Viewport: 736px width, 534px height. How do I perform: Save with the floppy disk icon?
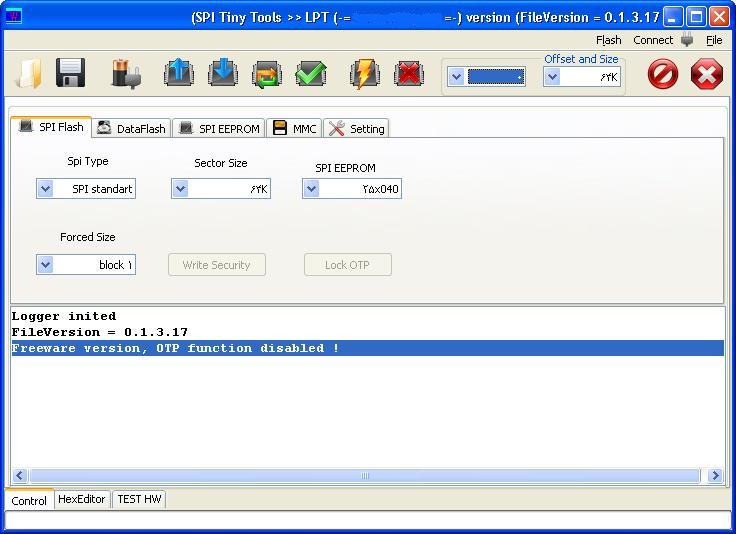tap(70, 73)
